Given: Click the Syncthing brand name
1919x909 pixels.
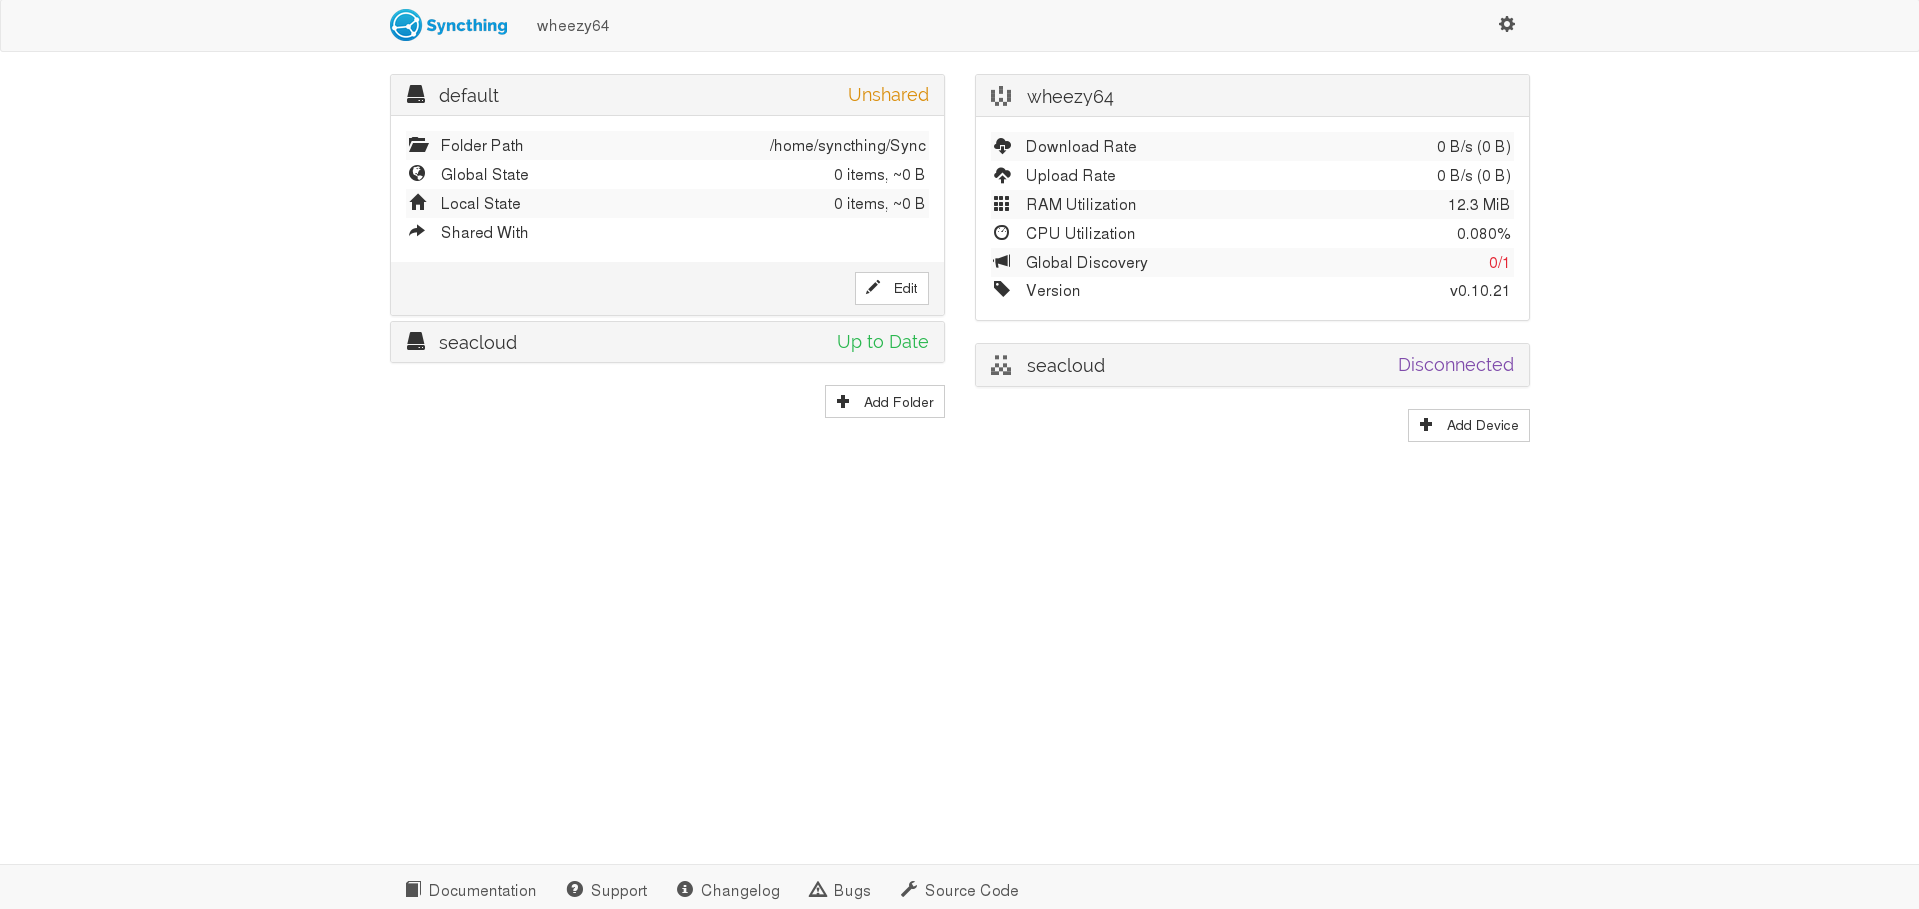Looking at the screenshot, I should click(467, 26).
